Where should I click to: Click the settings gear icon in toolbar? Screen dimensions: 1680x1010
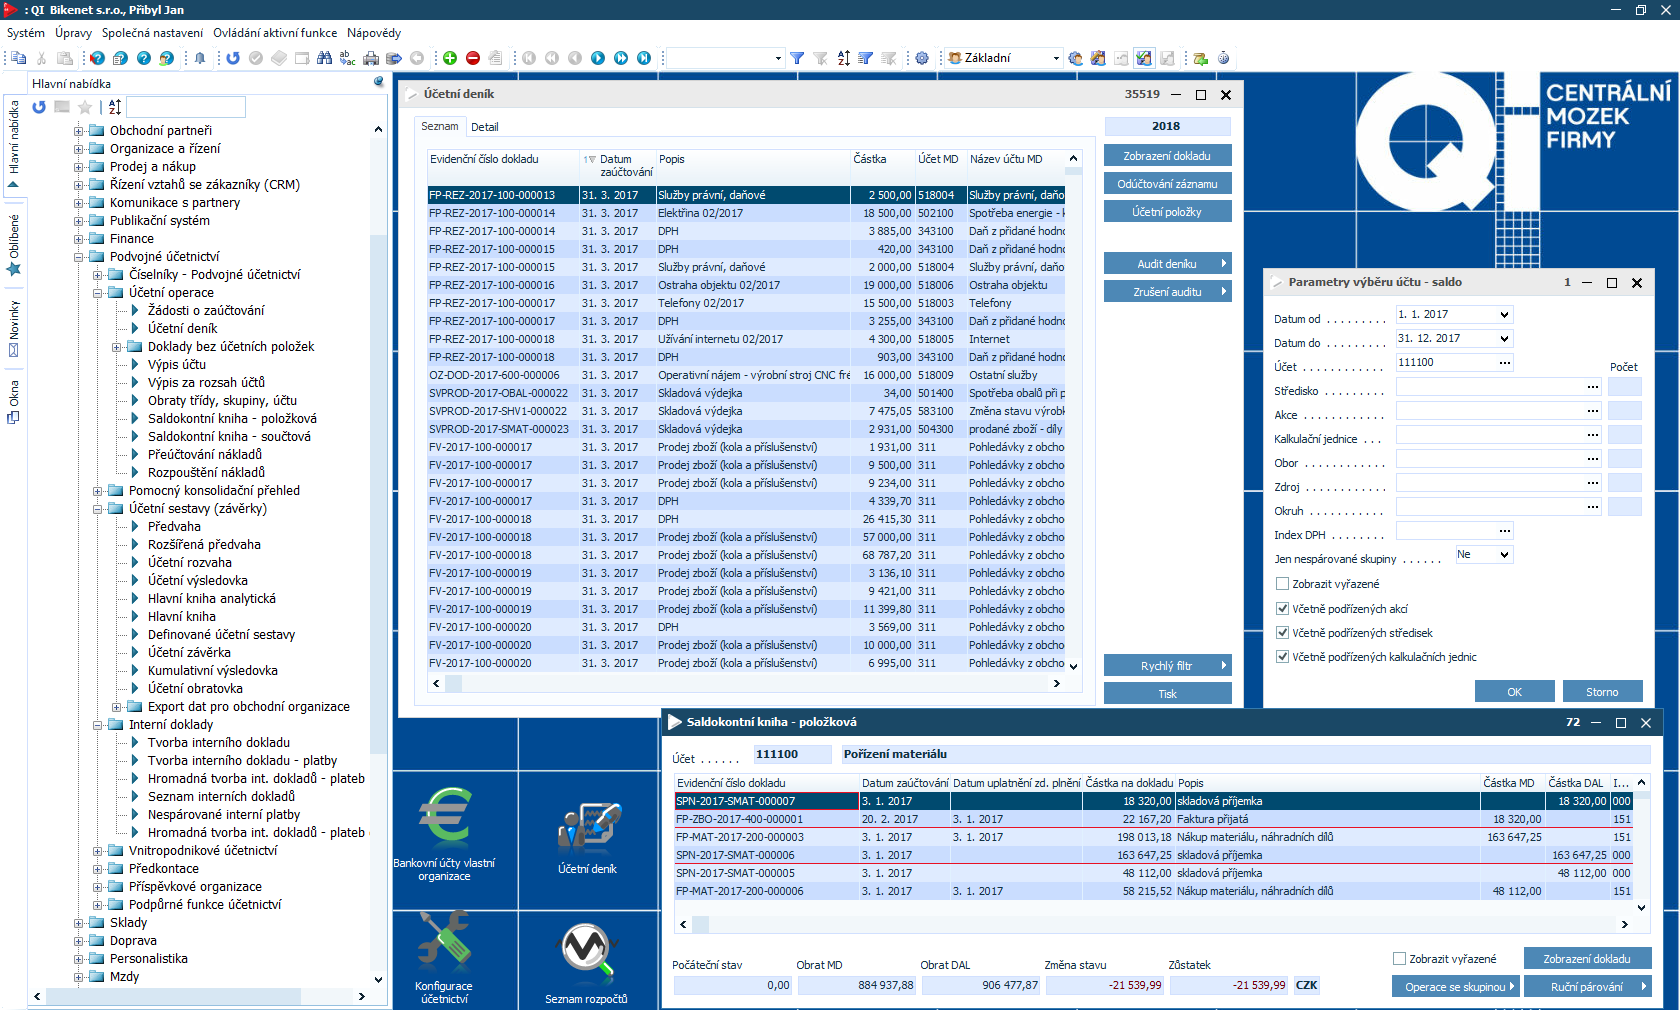click(x=922, y=58)
